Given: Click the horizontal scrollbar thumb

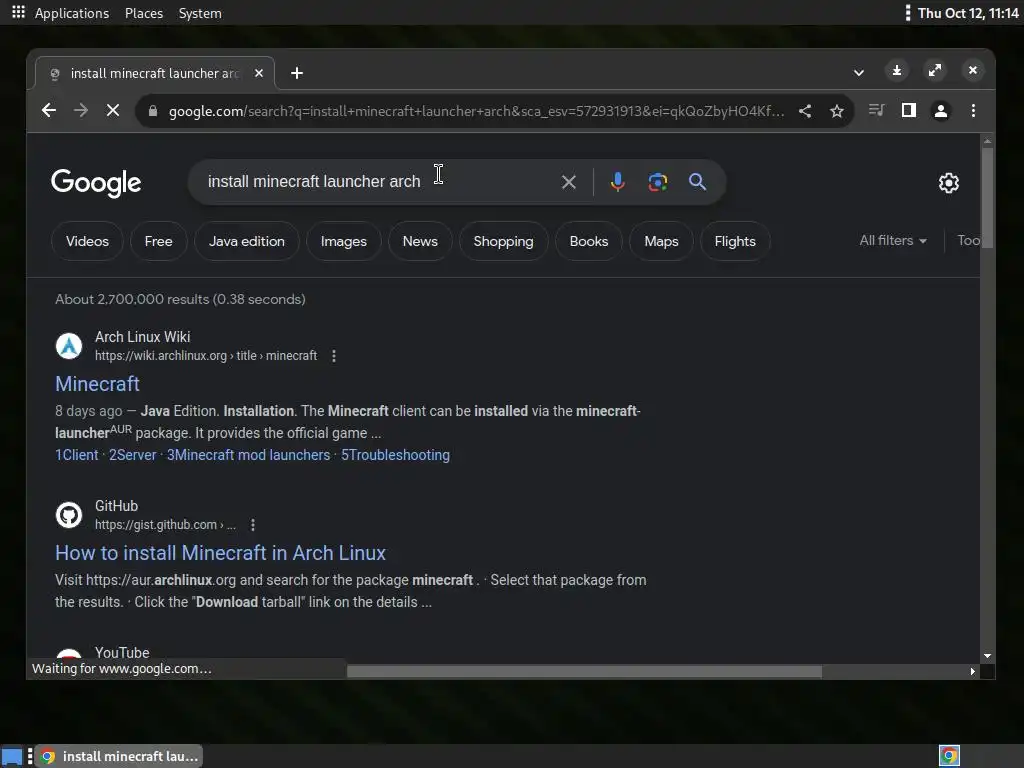Looking at the screenshot, I should point(584,671).
